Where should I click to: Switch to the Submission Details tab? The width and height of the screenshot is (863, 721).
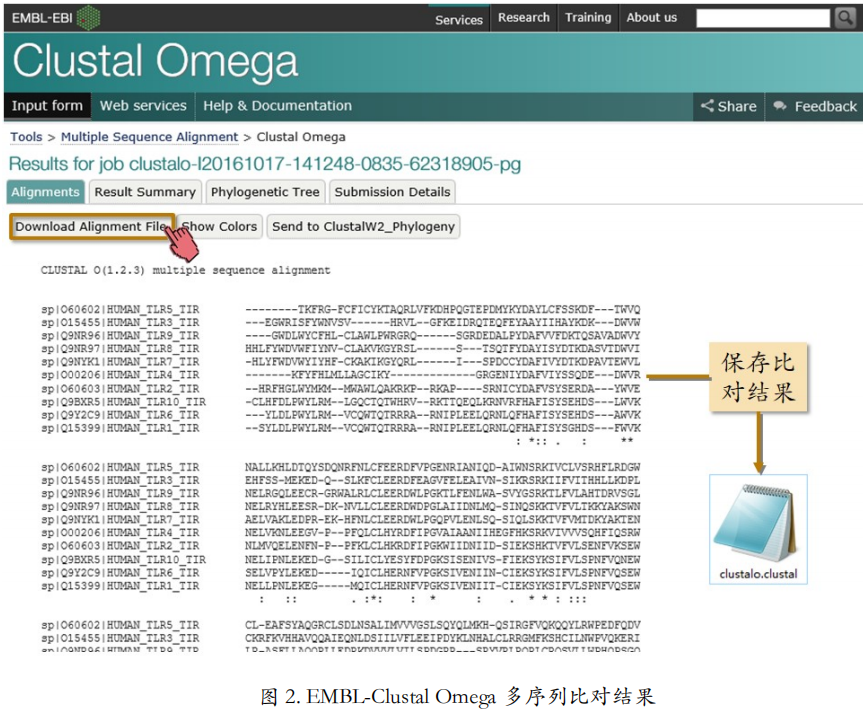392,192
